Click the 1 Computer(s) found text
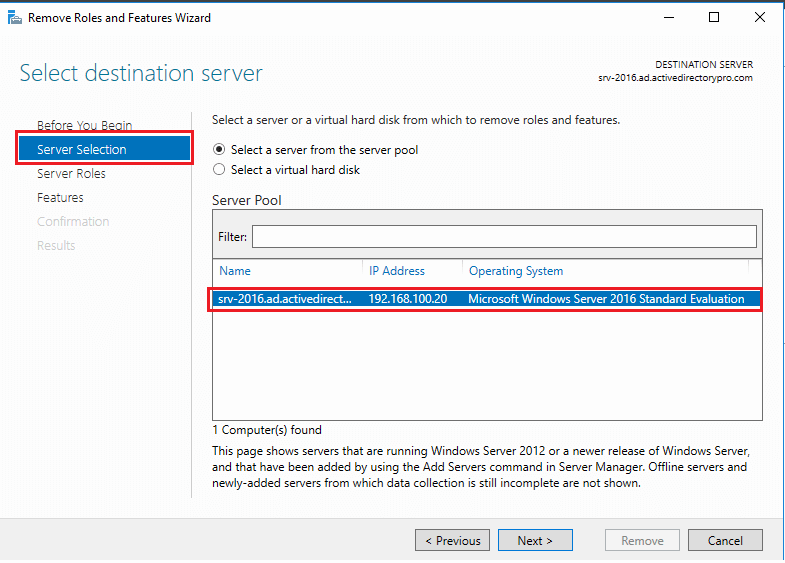 pyautogui.click(x=267, y=430)
